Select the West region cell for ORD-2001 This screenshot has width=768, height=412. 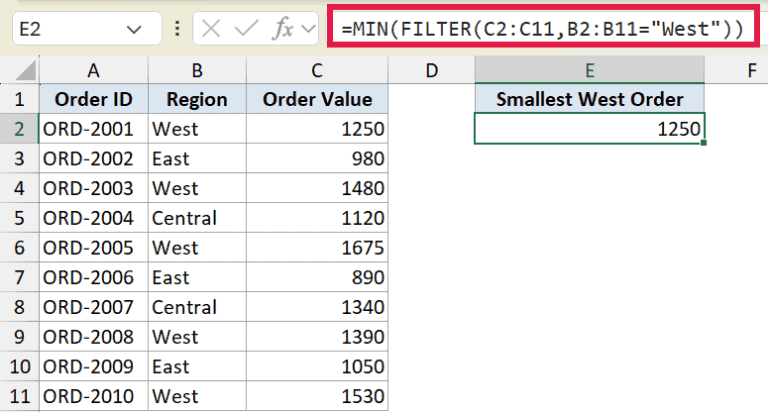[197, 129]
